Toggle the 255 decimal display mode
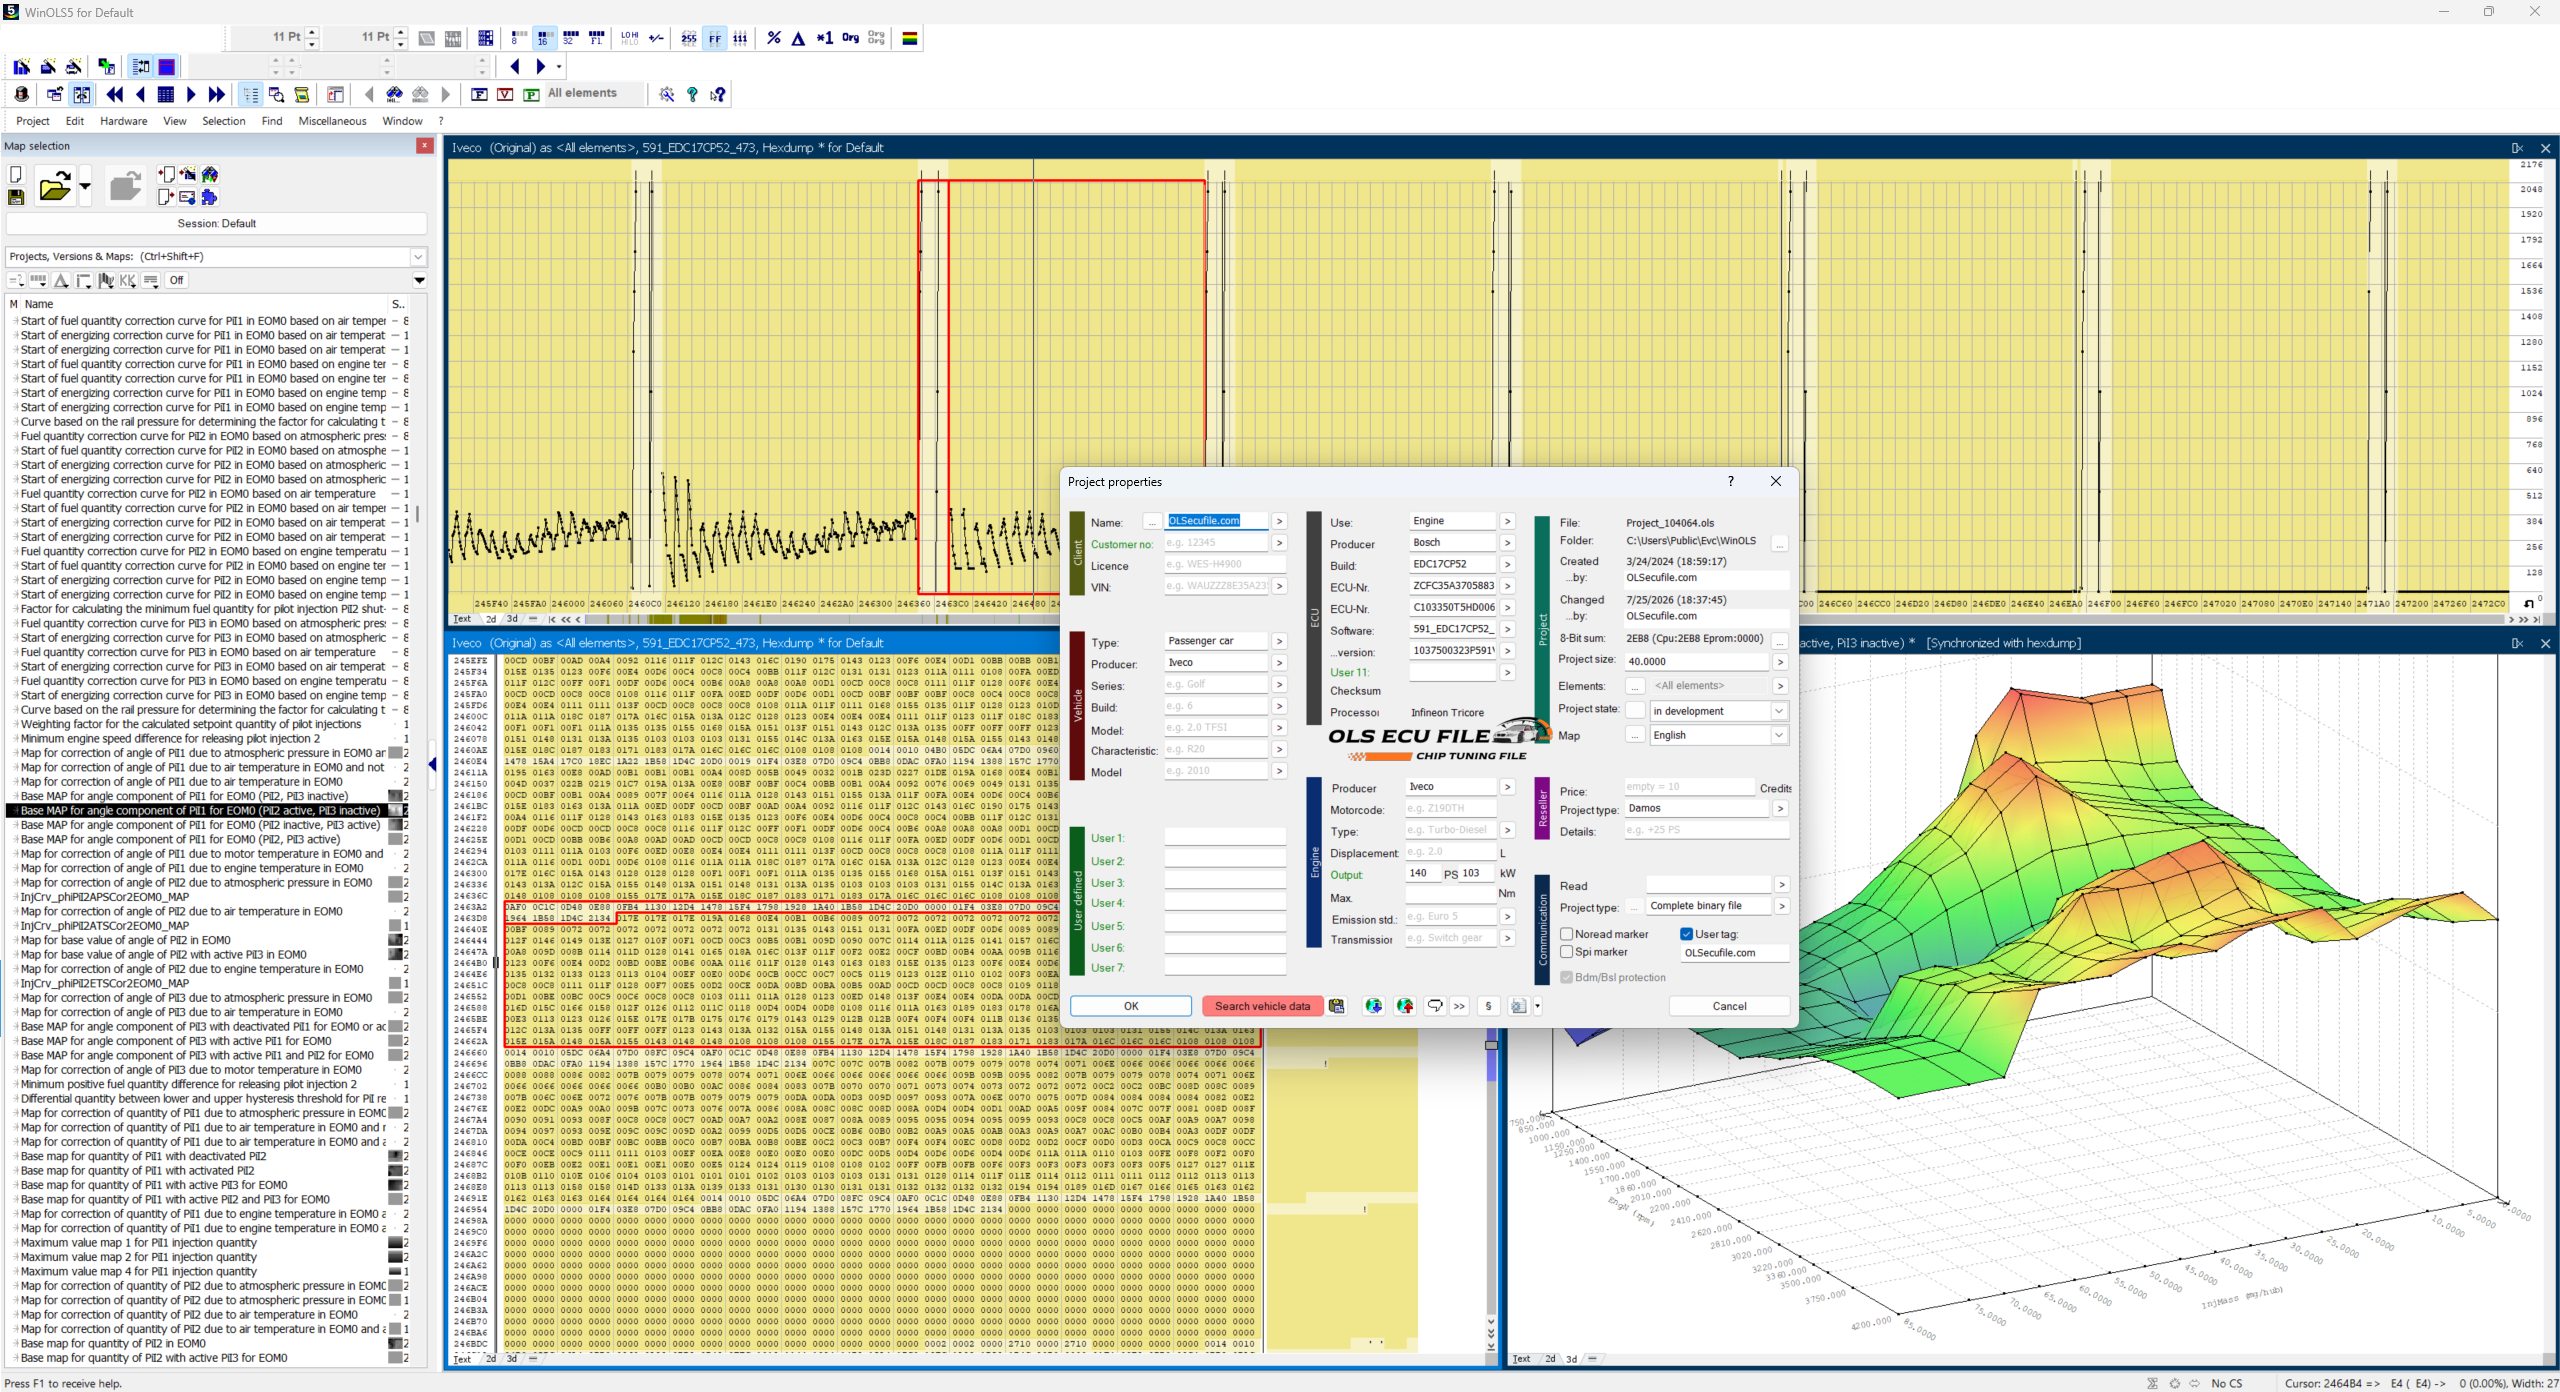2560x1392 pixels. (x=689, y=38)
